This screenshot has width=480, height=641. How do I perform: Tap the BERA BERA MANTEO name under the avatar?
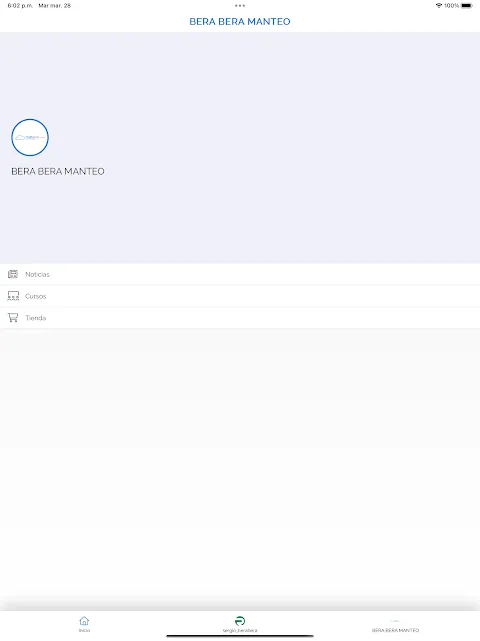click(x=58, y=171)
